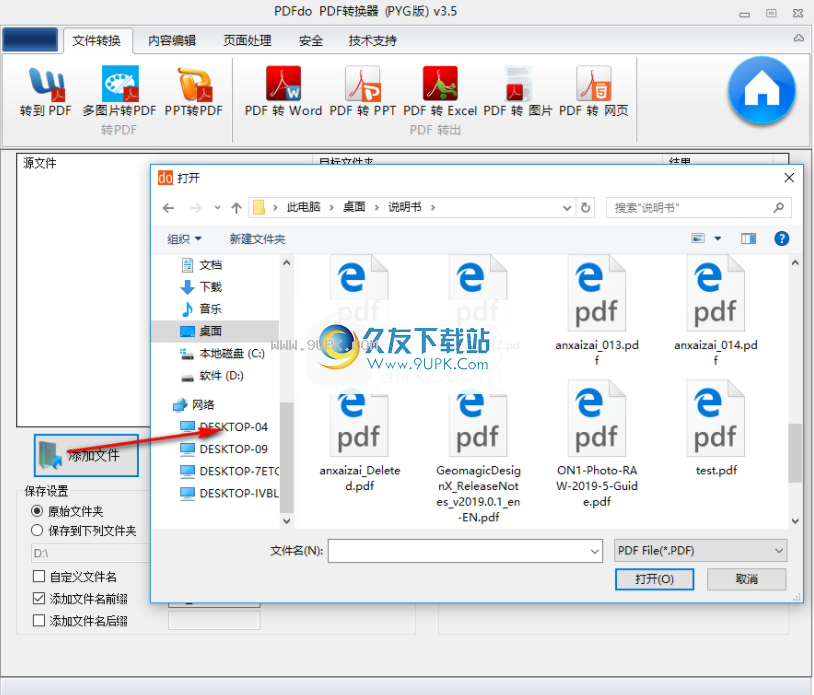This screenshot has height=695, width=814.
Task: Select 桌面 in the navigation pane
Action: click(x=215, y=331)
